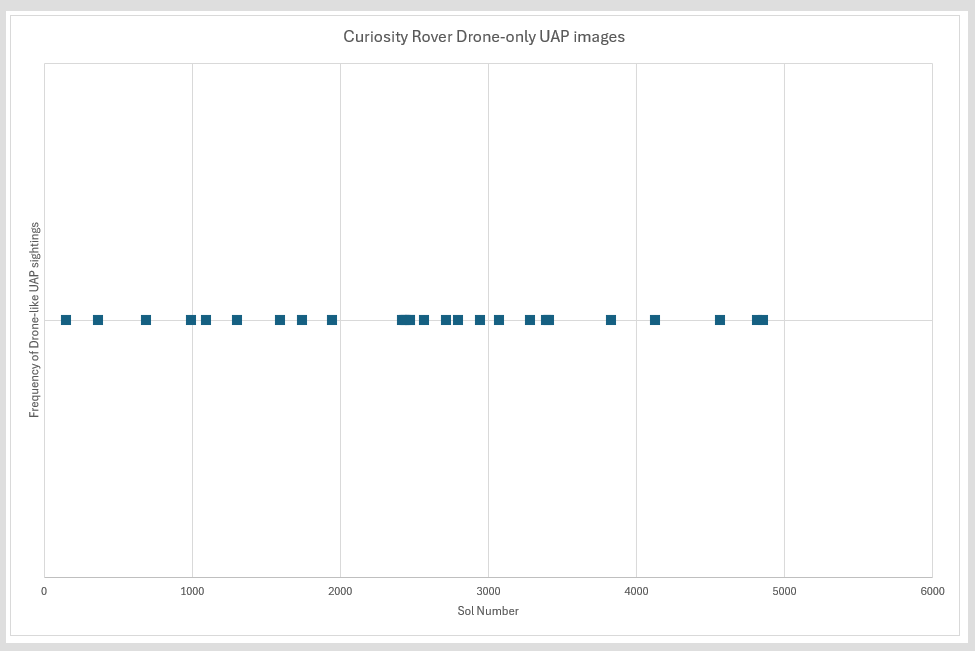This screenshot has width=975, height=651.
Task: Select the data marker near Sol 1590
Action: 280,320
